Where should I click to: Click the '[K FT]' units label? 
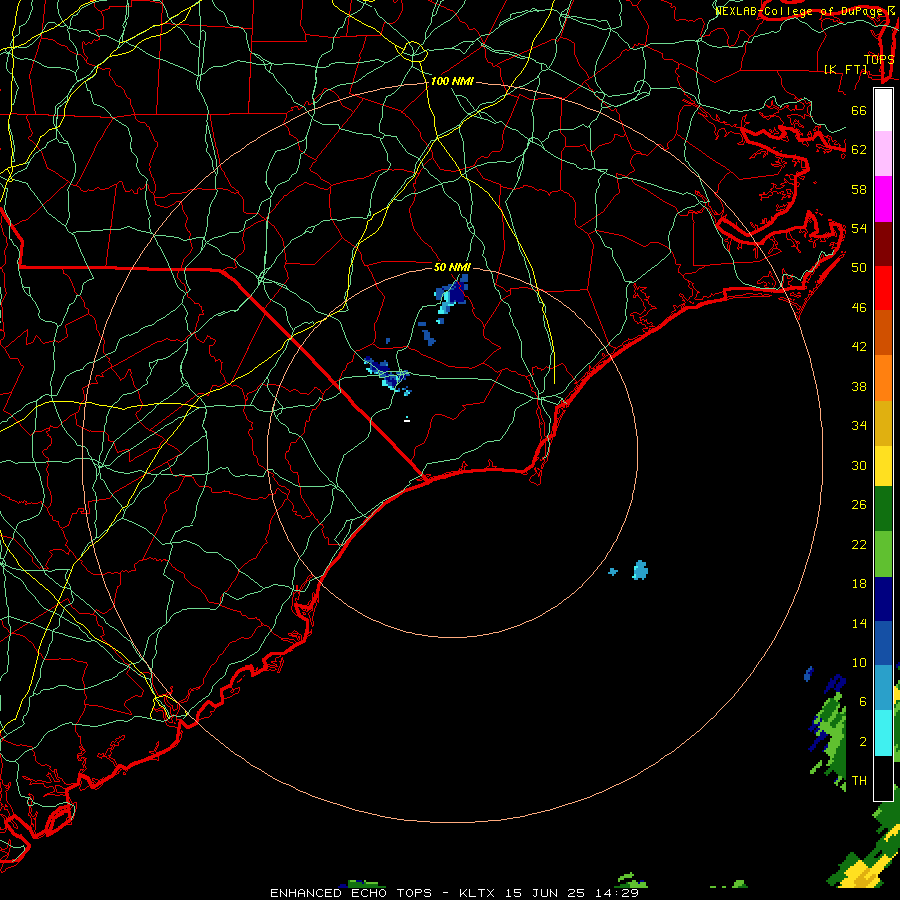pyautogui.click(x=846, y=69)
